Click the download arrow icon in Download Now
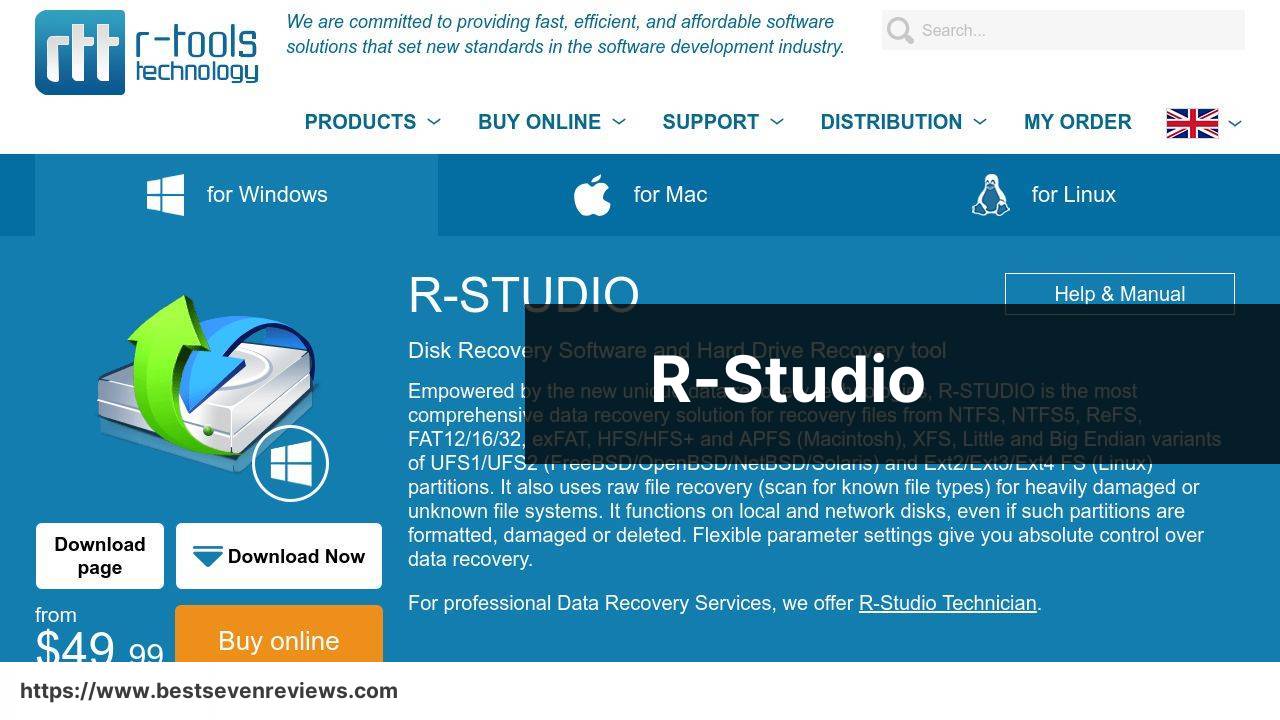 coord(207,556)
